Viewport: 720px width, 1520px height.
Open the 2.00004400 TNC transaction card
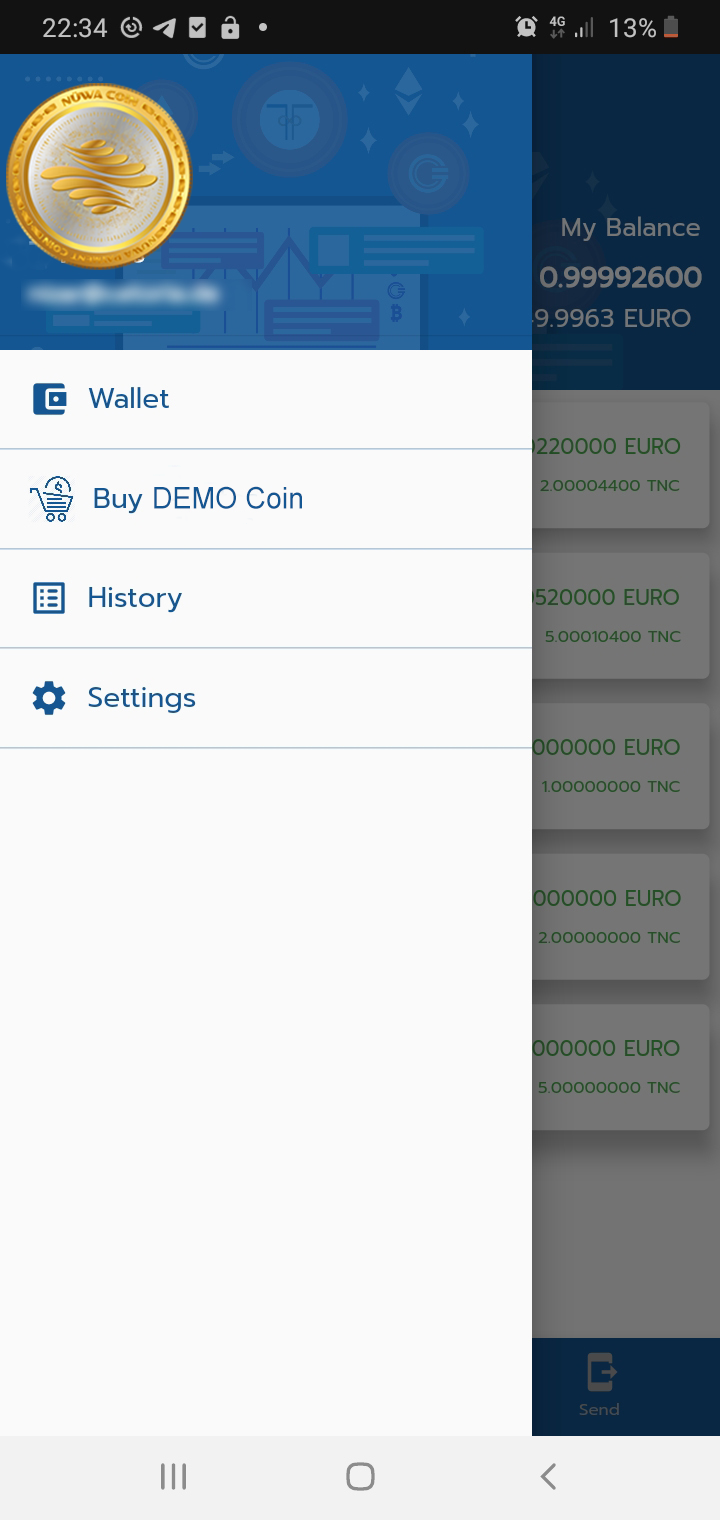[x=620, y=465]
